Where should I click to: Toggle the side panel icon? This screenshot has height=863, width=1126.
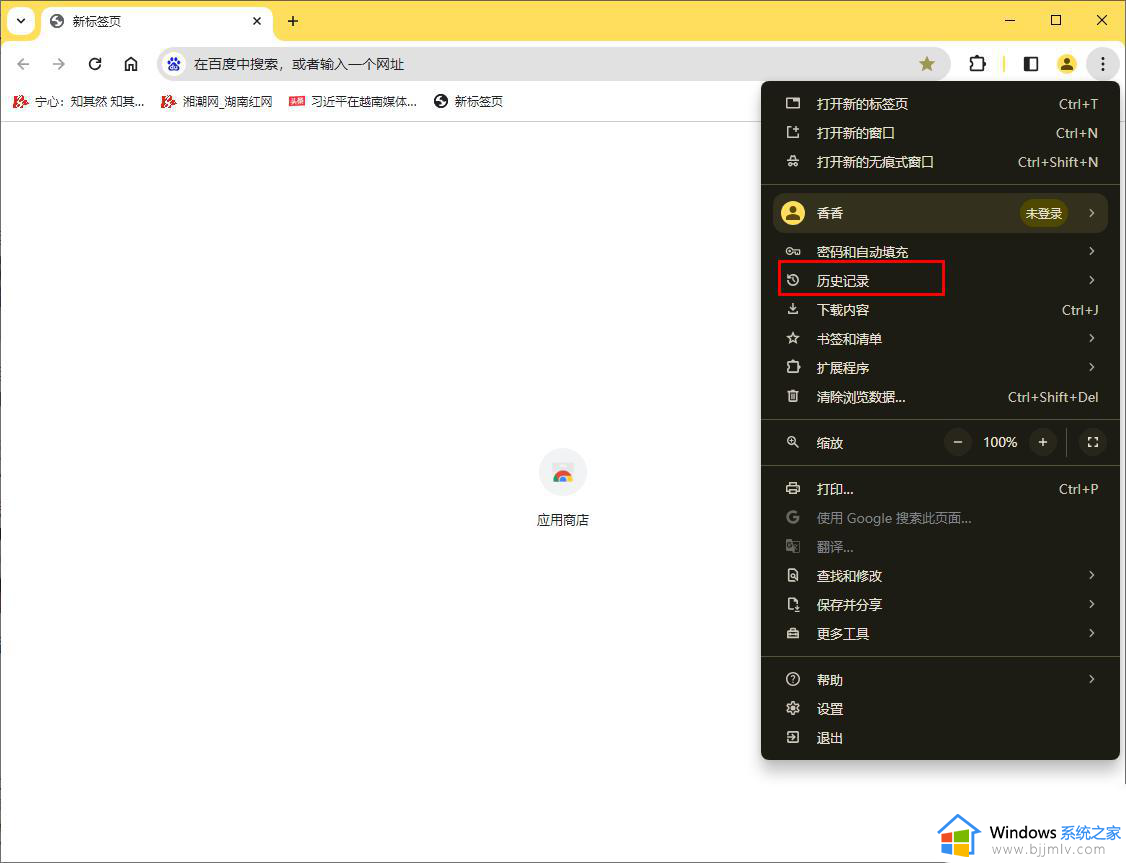coord(1030,64)
